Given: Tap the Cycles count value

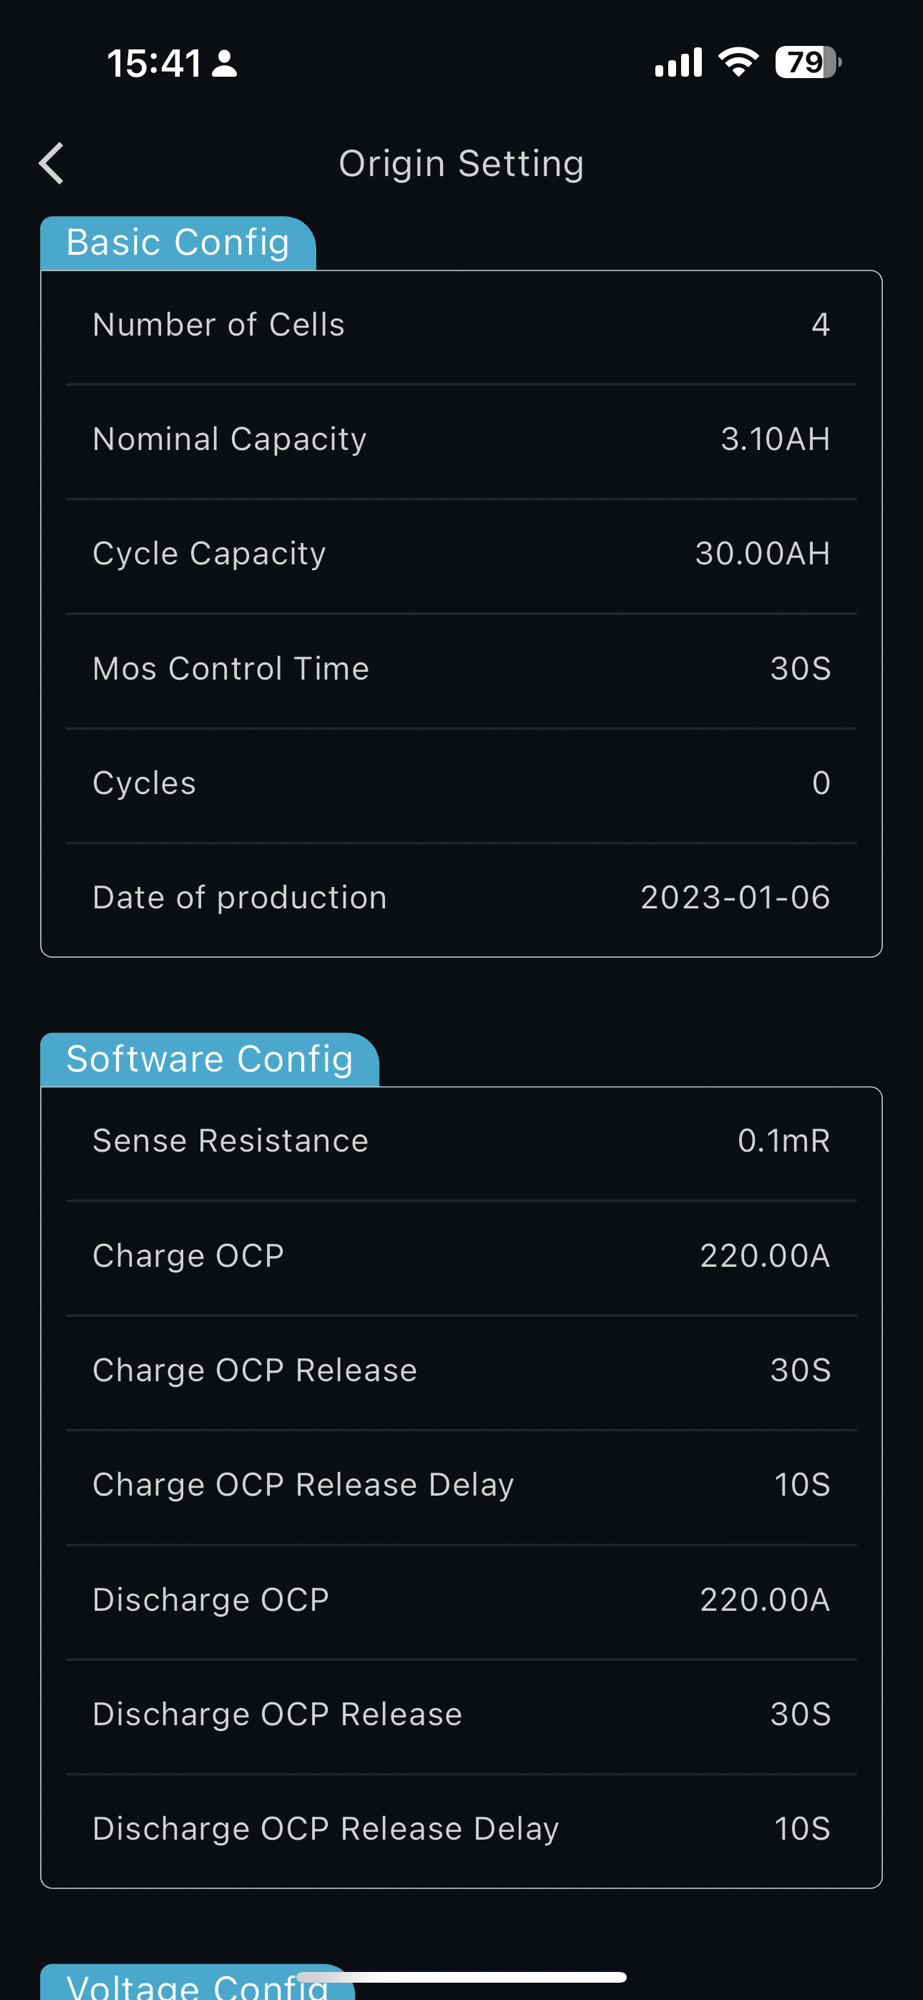Looking at the screenshot, I should [x=821, y=783].
